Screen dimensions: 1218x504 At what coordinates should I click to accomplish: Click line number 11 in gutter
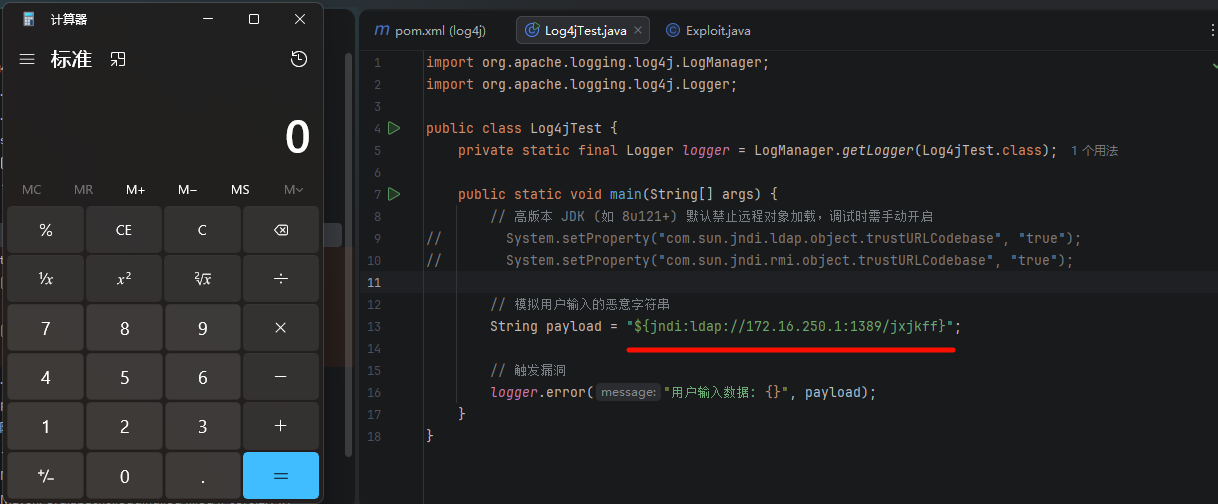[375, 283]
